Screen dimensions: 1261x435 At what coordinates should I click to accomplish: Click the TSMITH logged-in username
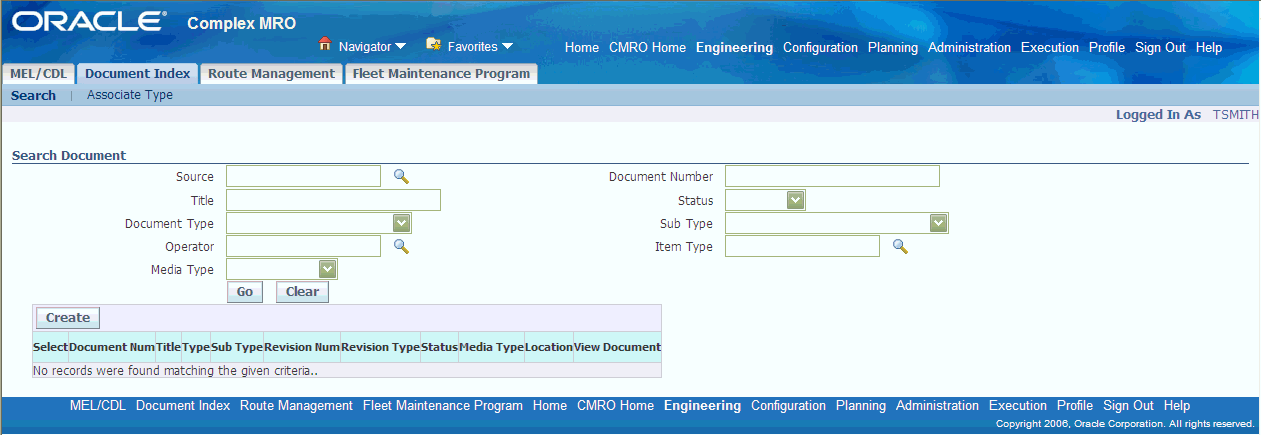[x=1236, y=115]
